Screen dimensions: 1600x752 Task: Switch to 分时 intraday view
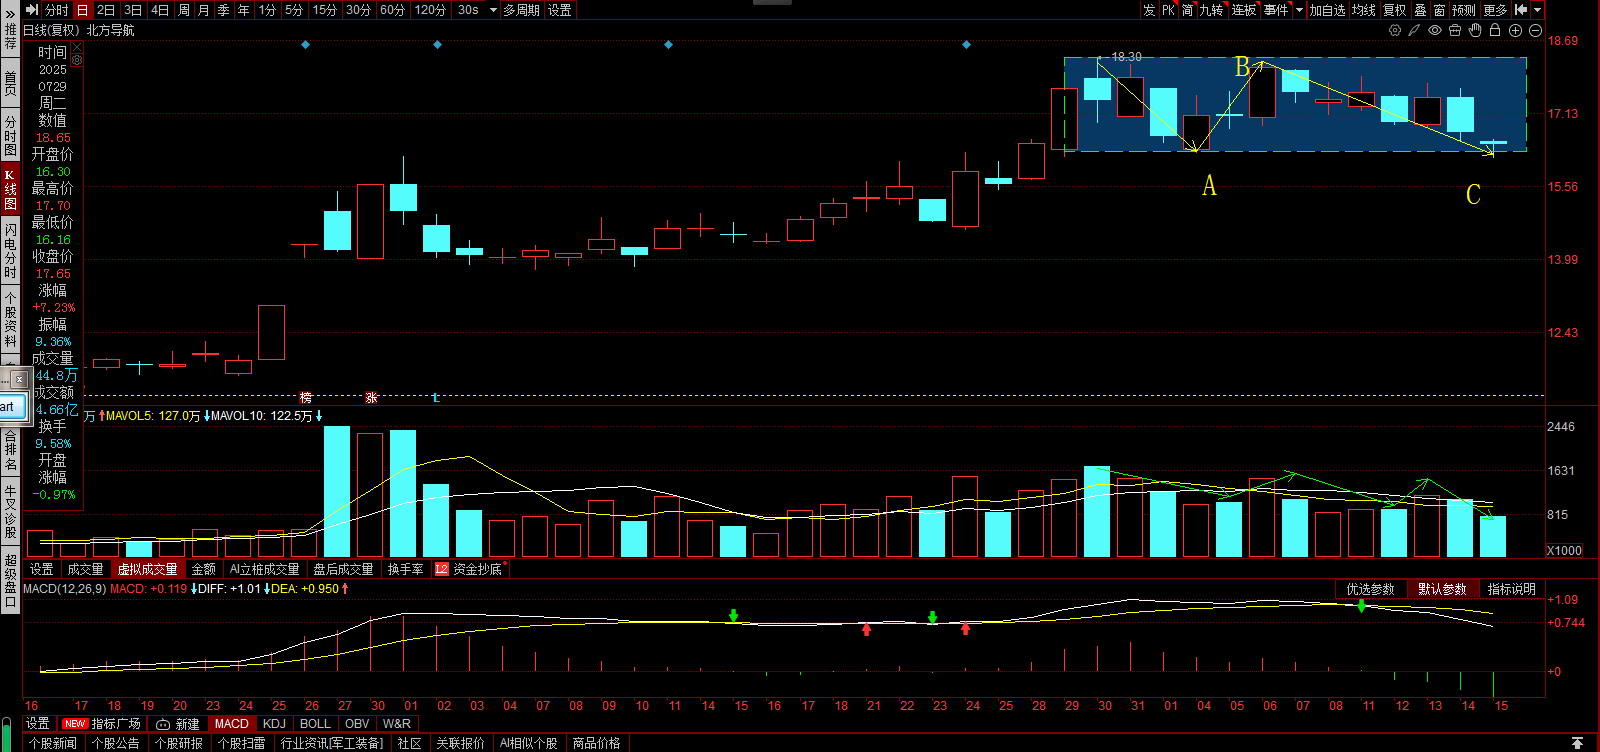click(56, 10)
